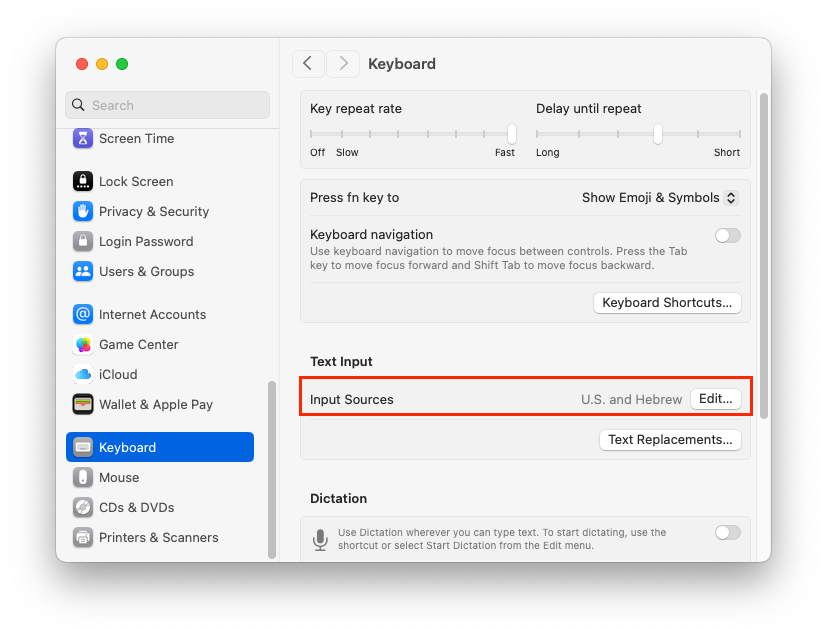Edit the Input Sources list
The image size is (827, 636).
[x=716, y=399]
